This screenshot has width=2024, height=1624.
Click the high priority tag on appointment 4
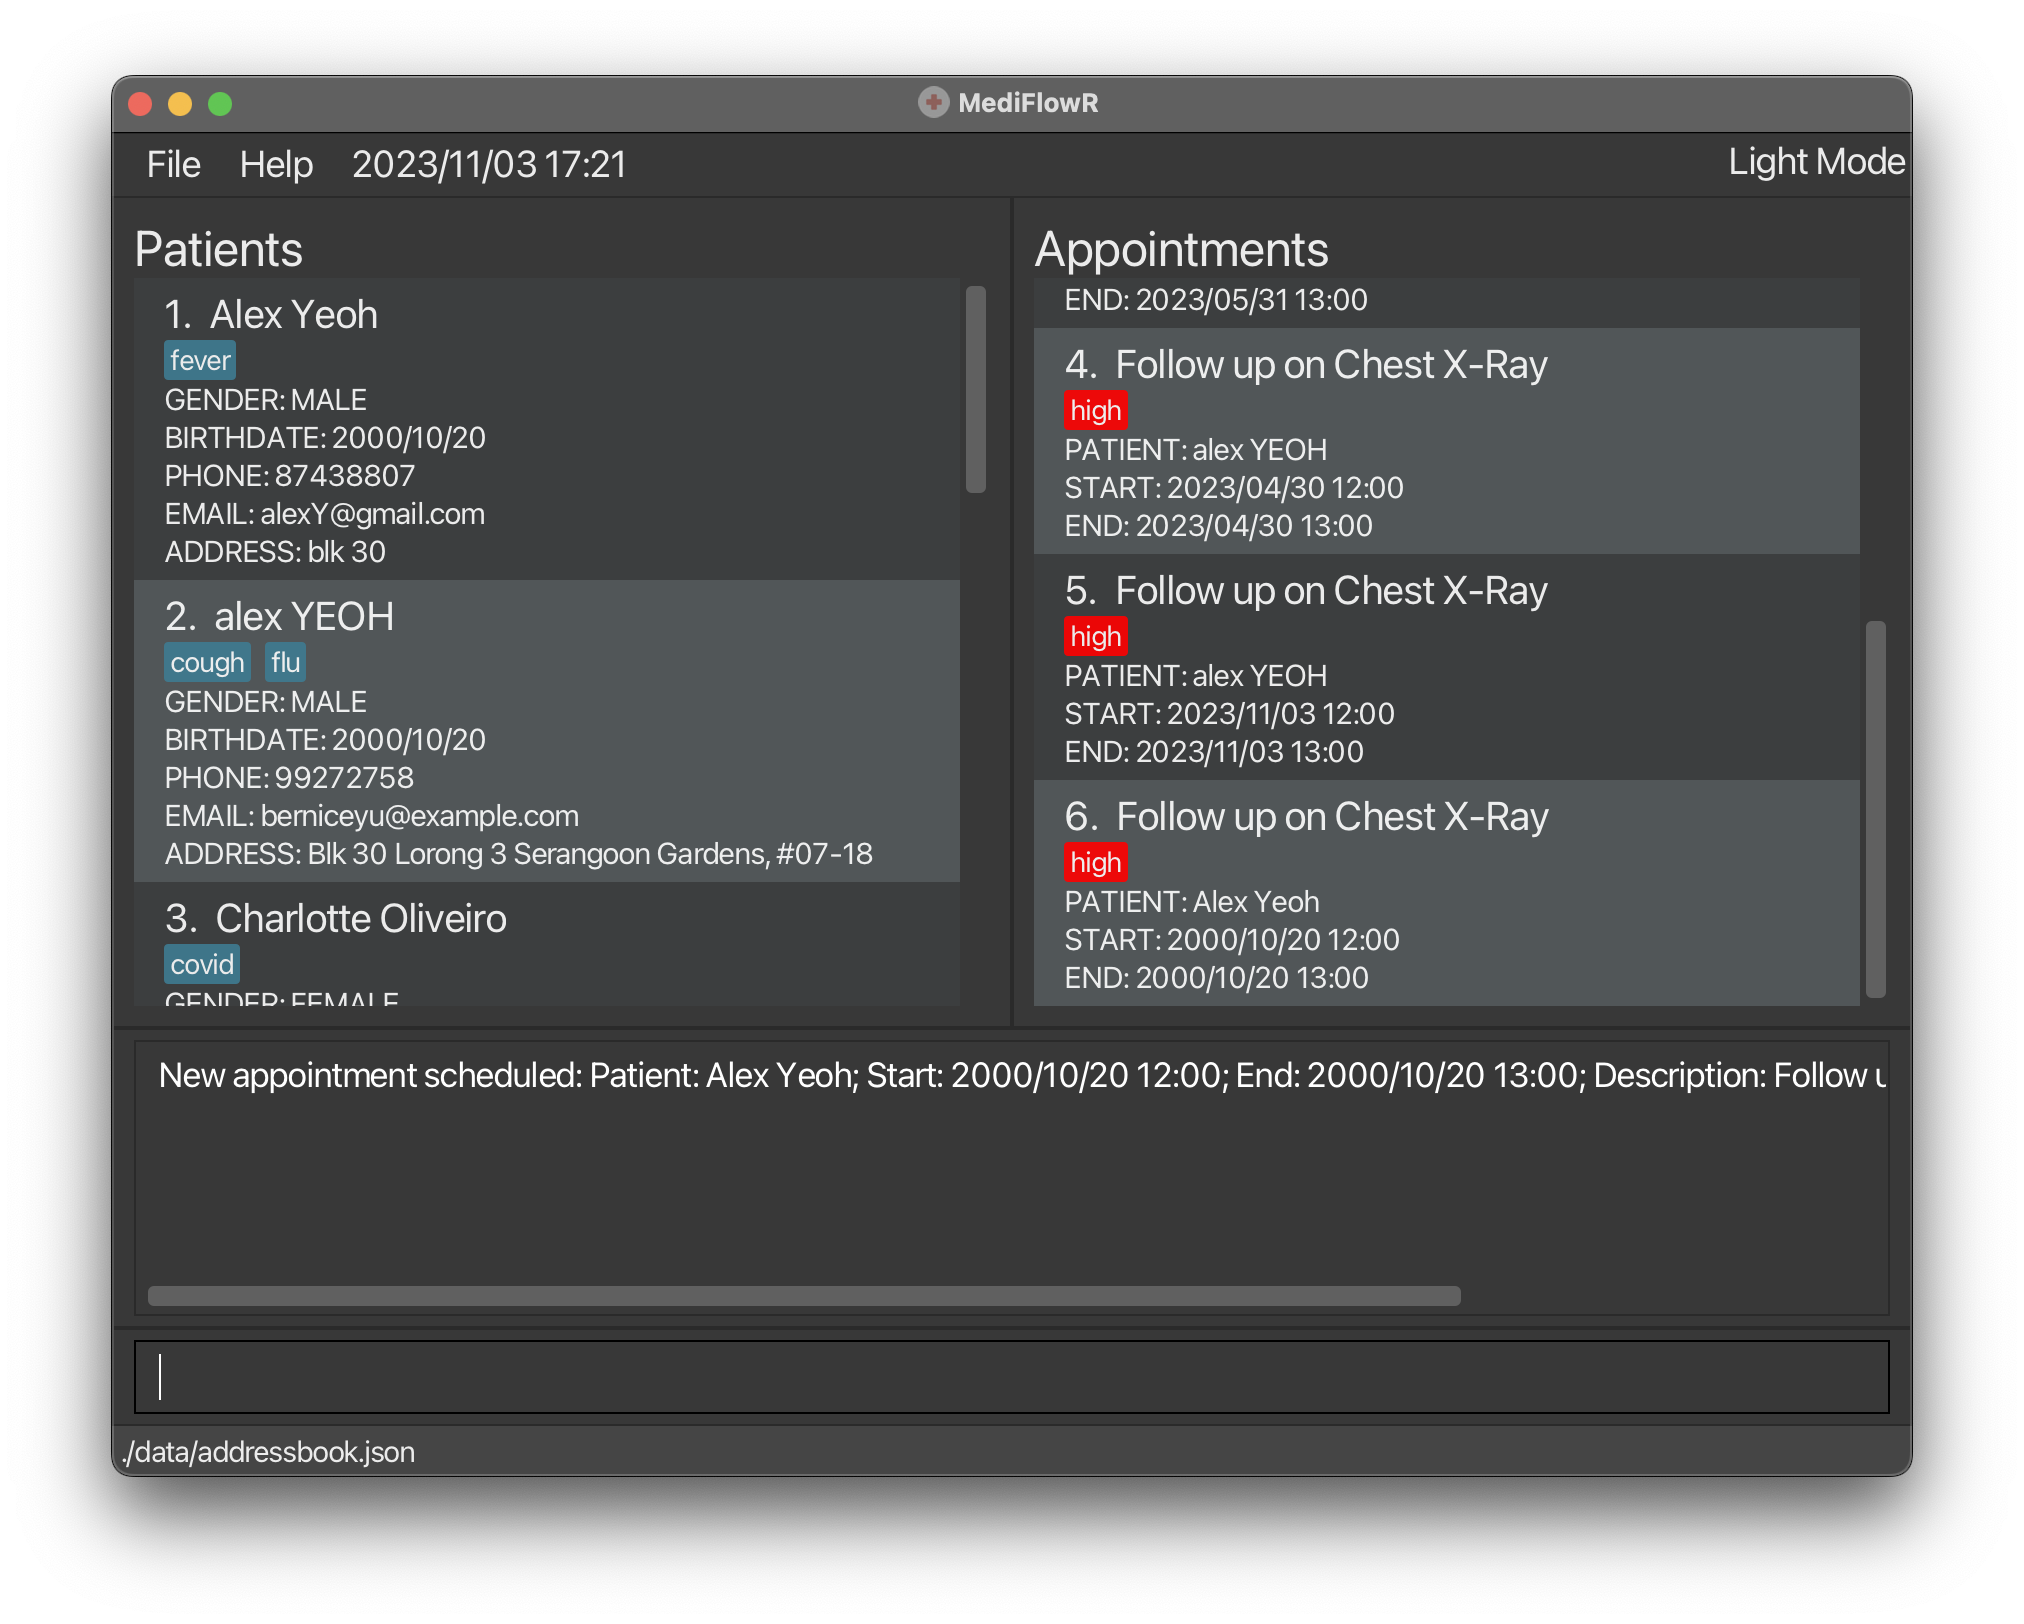click(x=1095, y=410)
